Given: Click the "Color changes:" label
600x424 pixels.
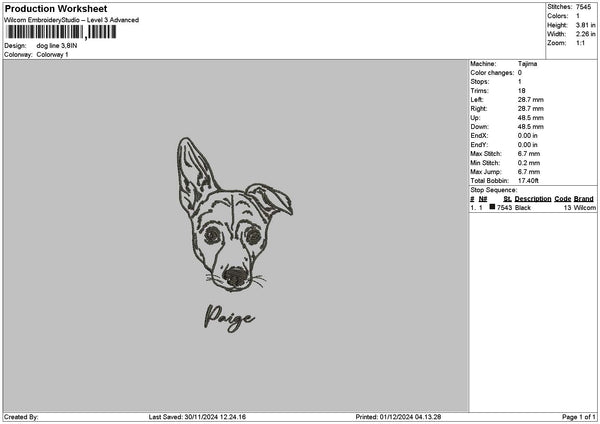Looking at the screenshot, I should (x=492, y=73).
